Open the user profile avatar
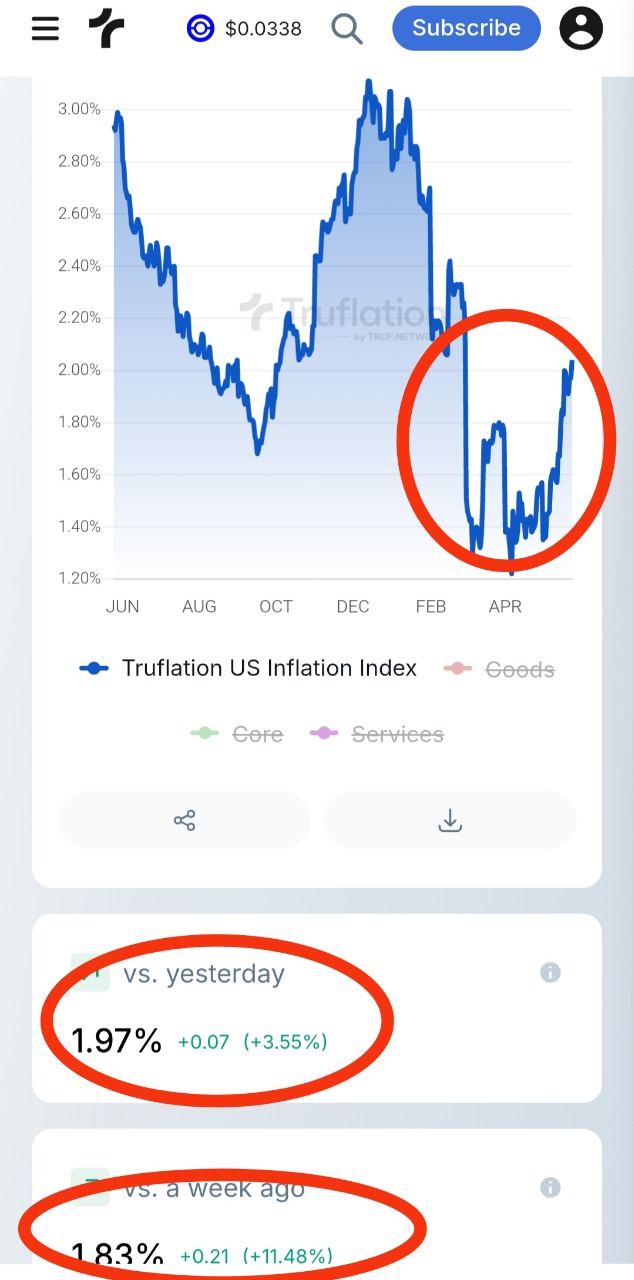Image resolution: width=634 pixels, height=1280 pixels. pos(581,28)
